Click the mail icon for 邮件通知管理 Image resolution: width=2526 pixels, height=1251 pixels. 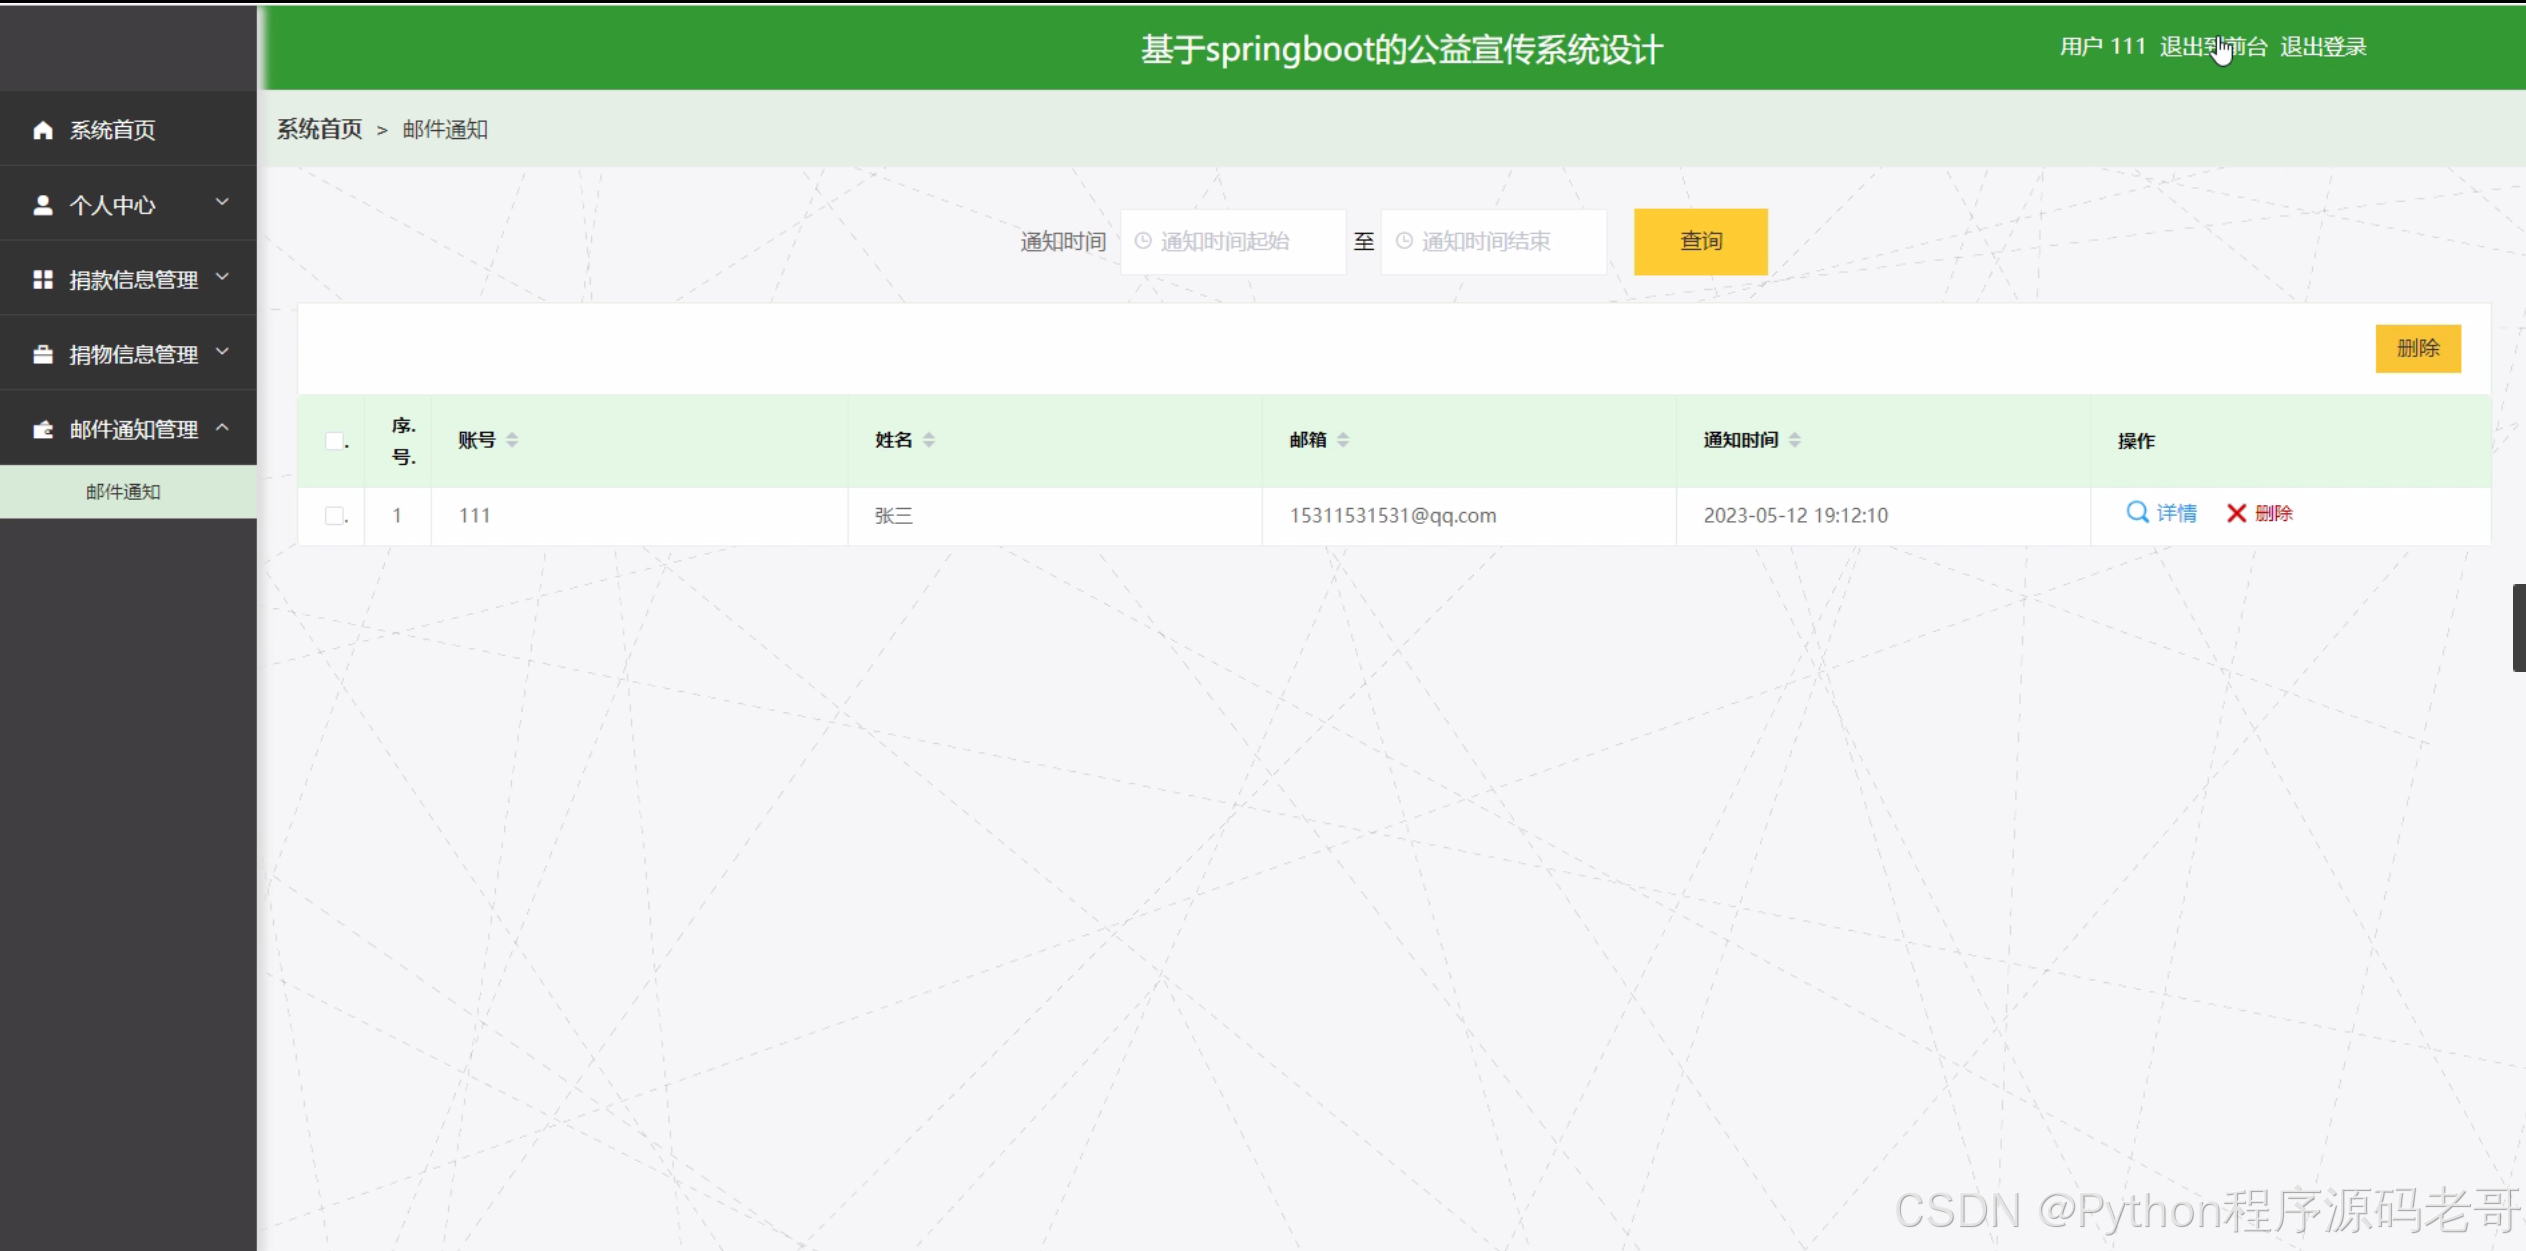tap(42, 430)
